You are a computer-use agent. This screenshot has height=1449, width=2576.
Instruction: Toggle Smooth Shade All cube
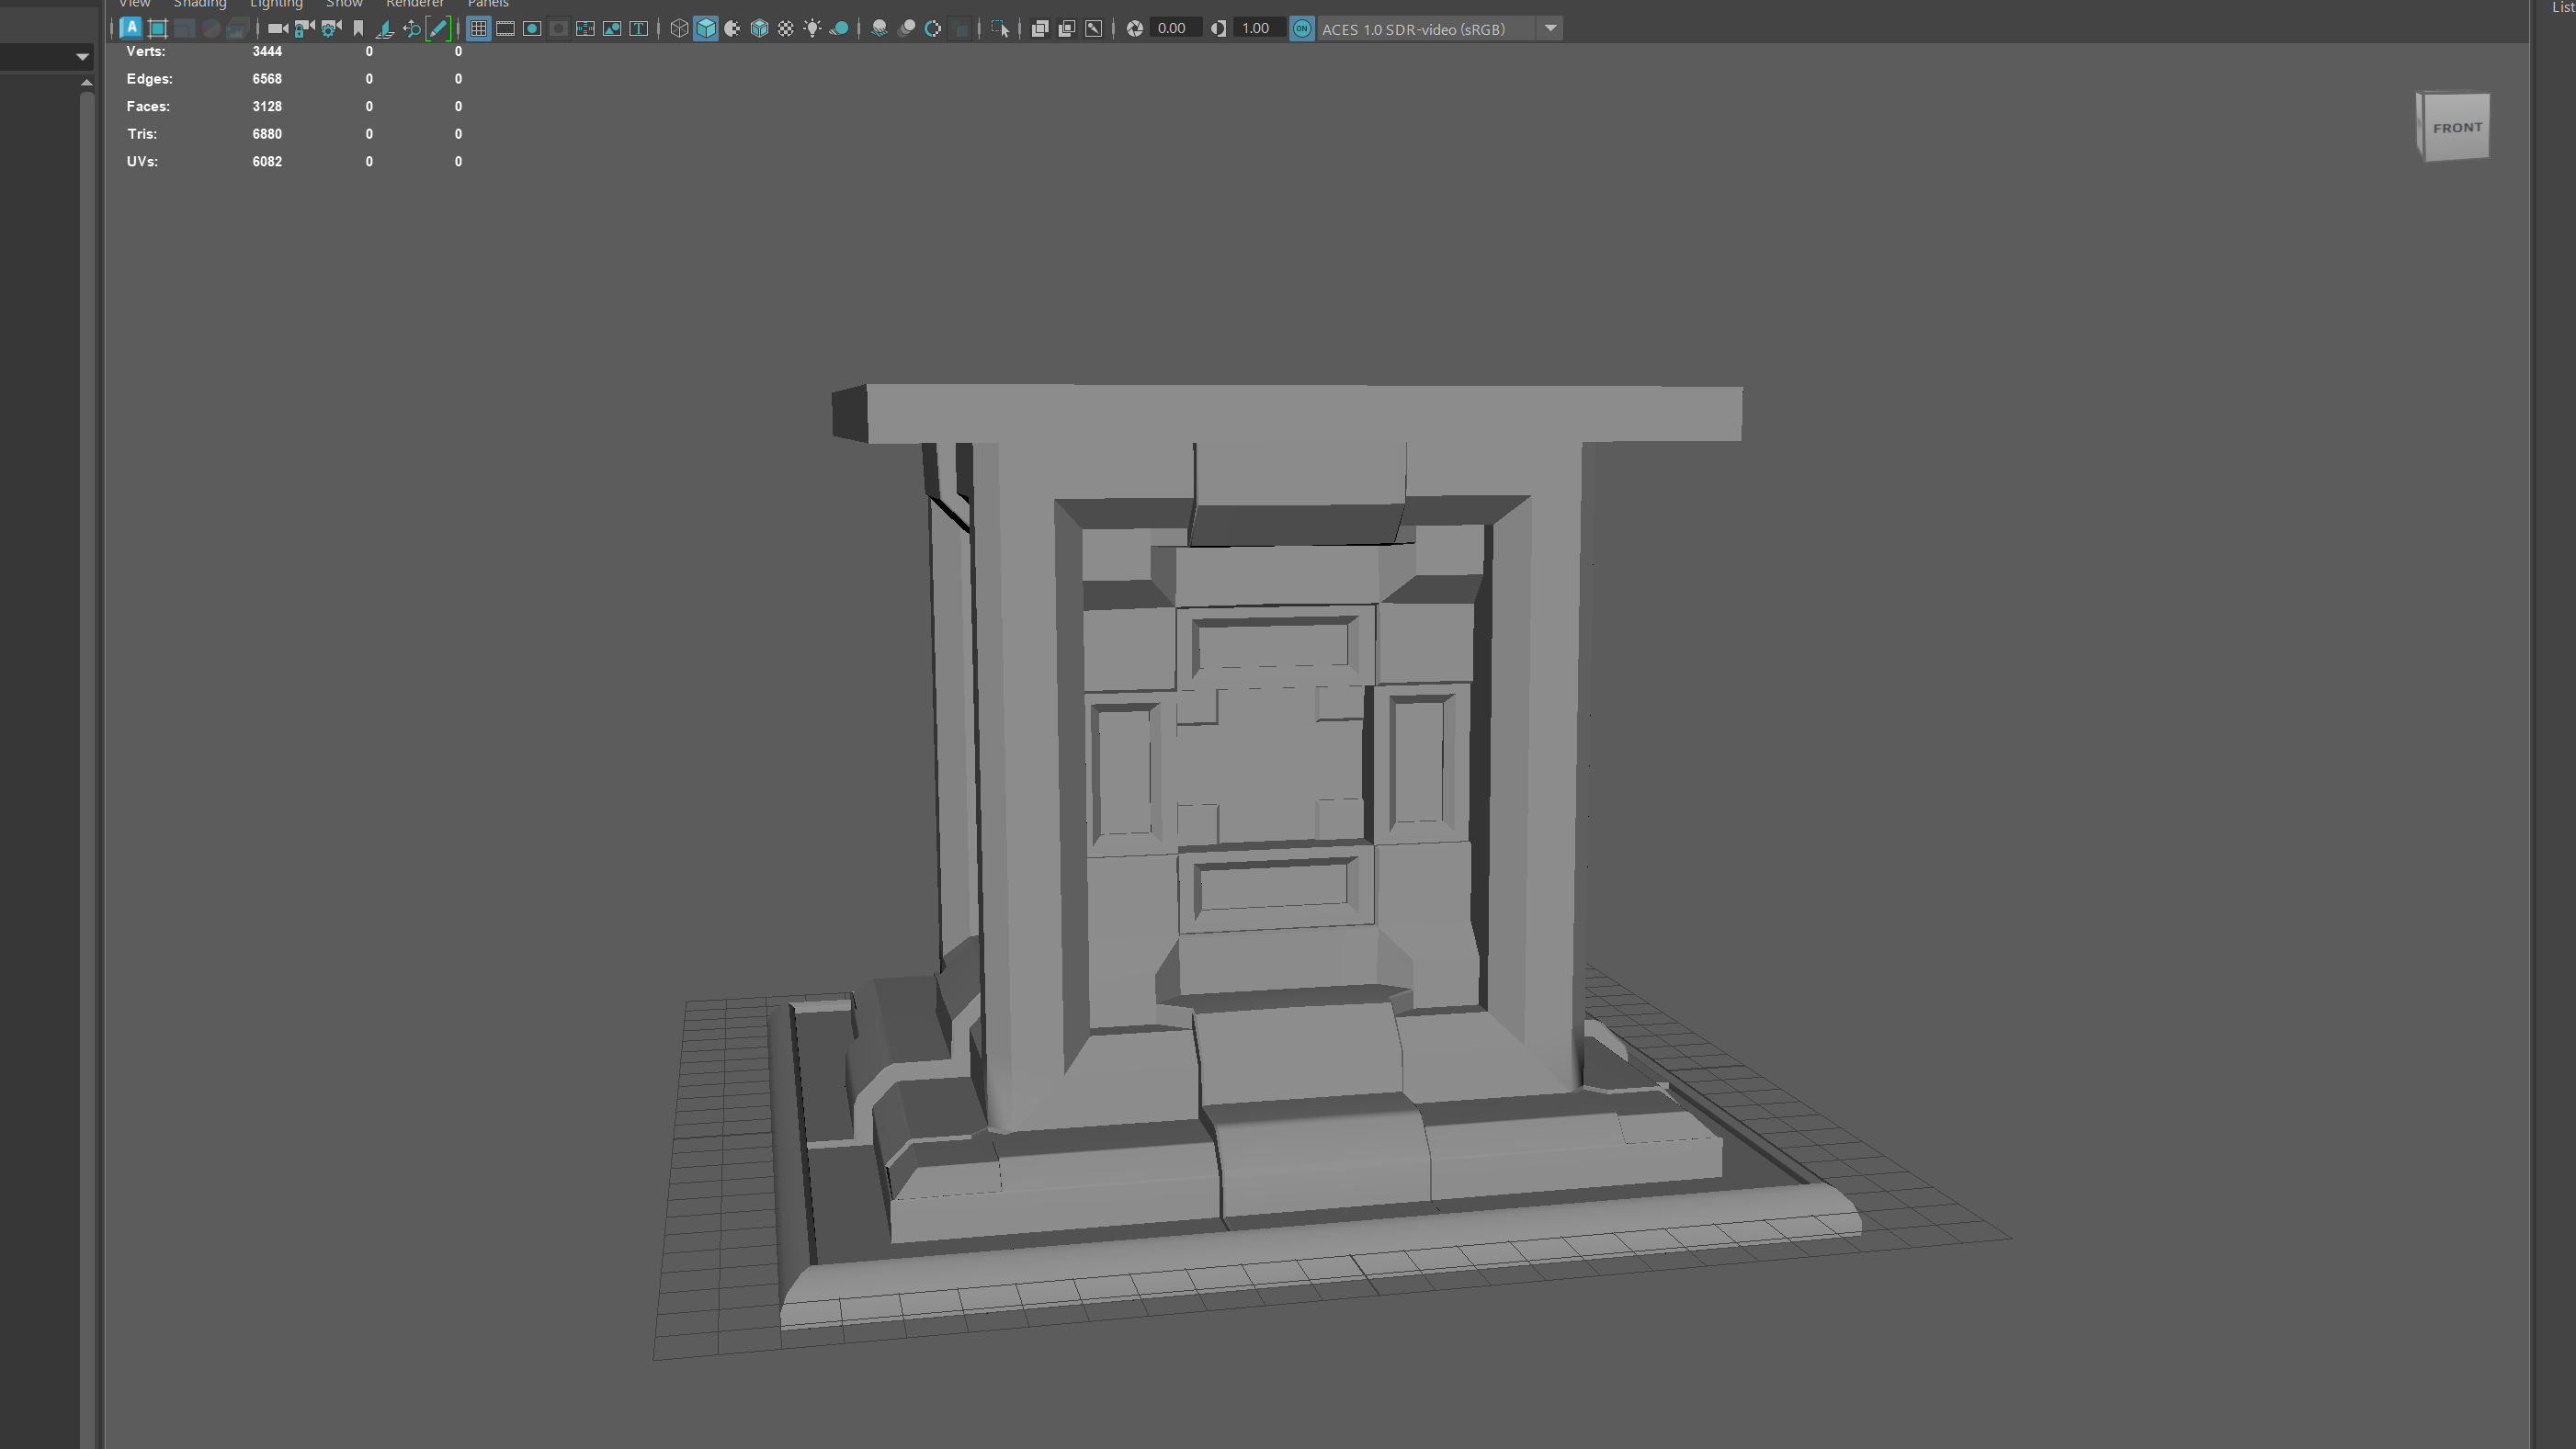pyautogui.click(x=706, y=29)
